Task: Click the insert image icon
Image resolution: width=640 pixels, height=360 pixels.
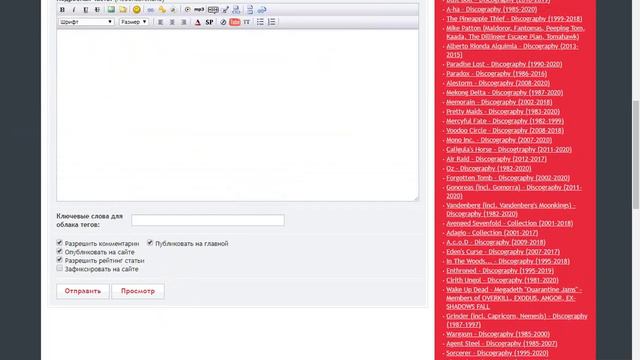Action: (111, 10)
